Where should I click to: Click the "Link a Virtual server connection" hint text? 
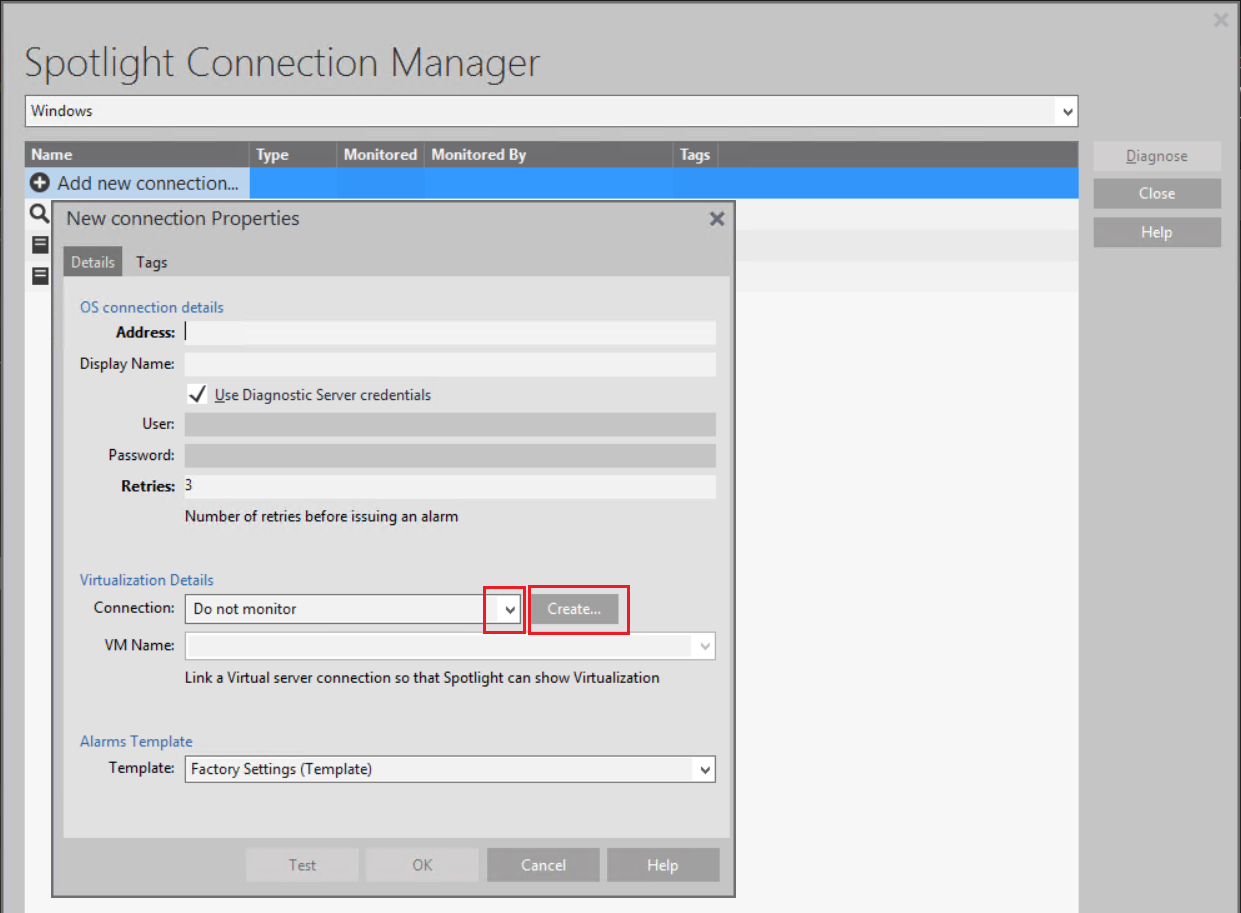tap(422, 677)
